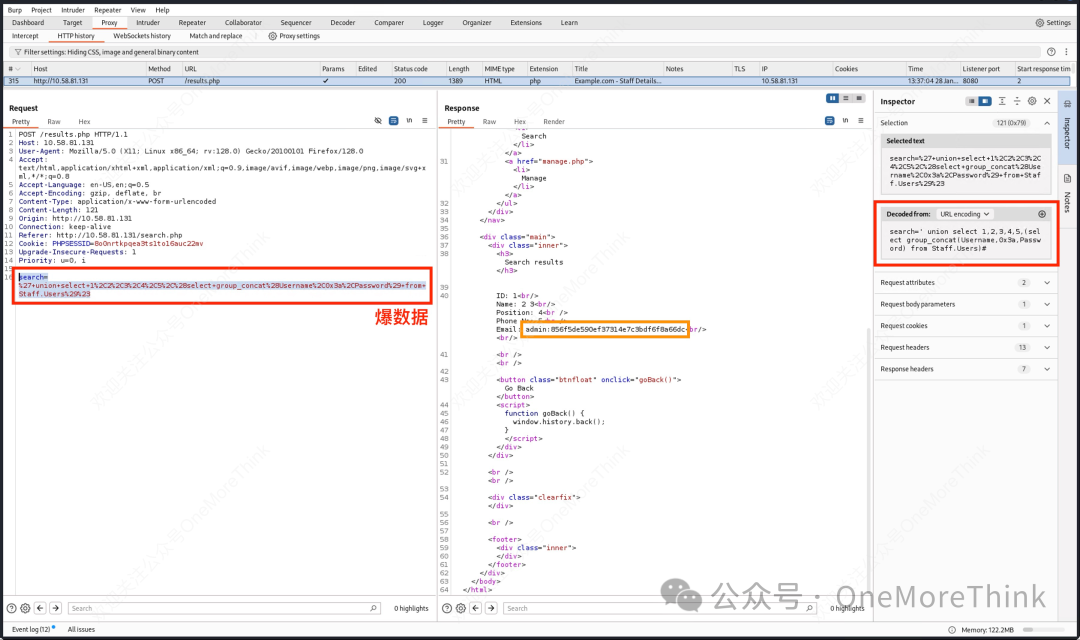Screen dimensions: 1080x640
Task: Open Response search settings gear icon
Action: 461,608
